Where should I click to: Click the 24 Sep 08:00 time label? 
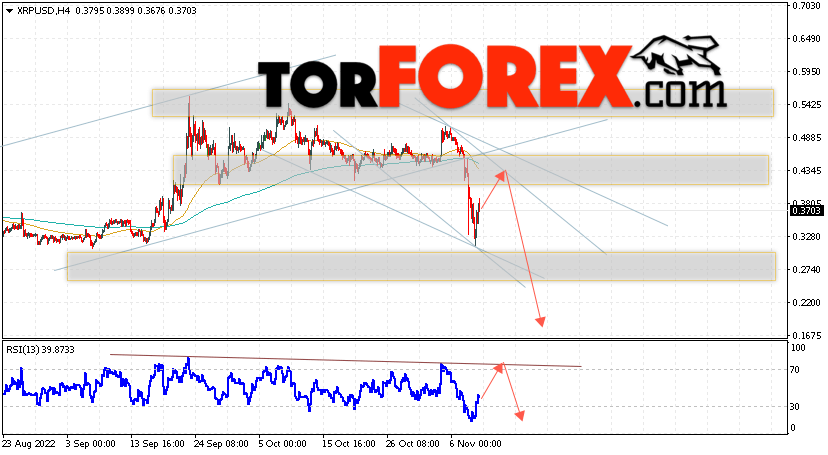(x=221, y=443)
